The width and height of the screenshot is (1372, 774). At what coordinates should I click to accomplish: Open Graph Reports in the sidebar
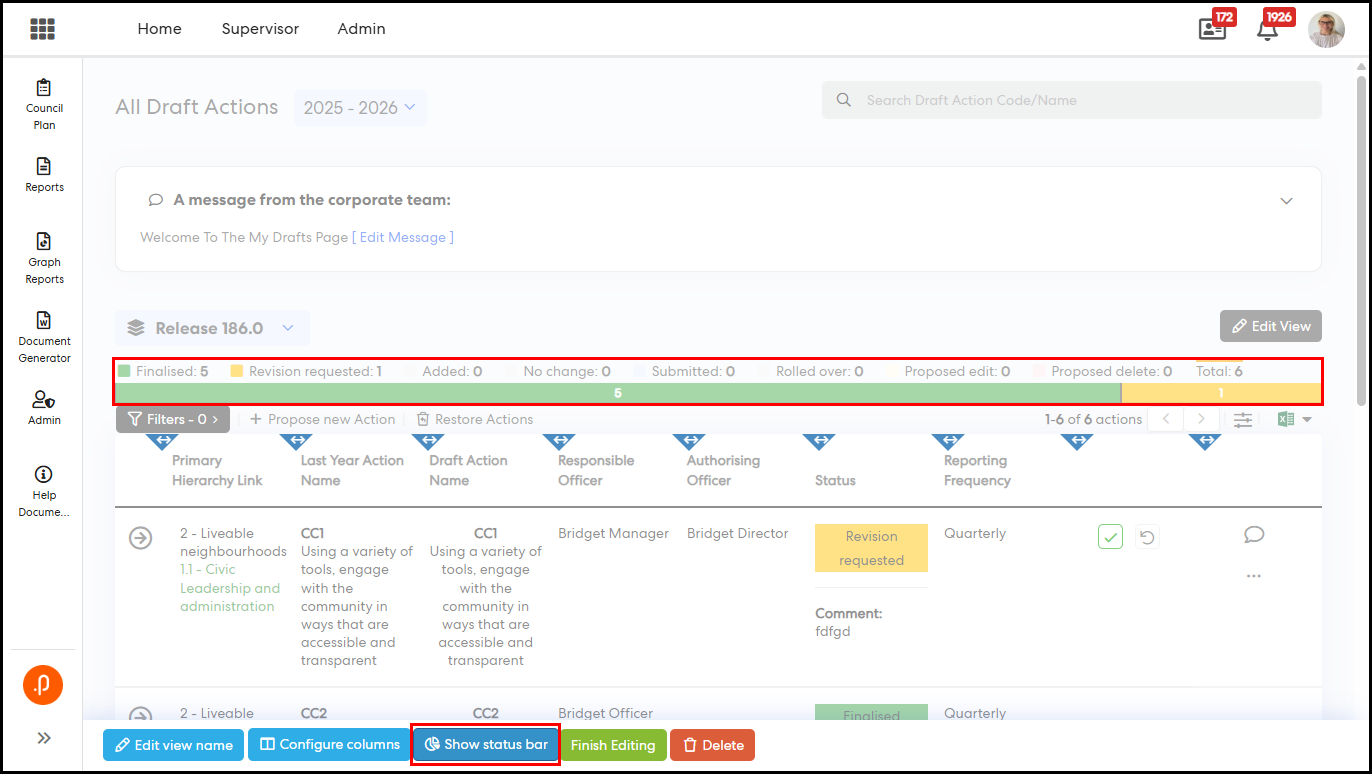click(44, 258)
